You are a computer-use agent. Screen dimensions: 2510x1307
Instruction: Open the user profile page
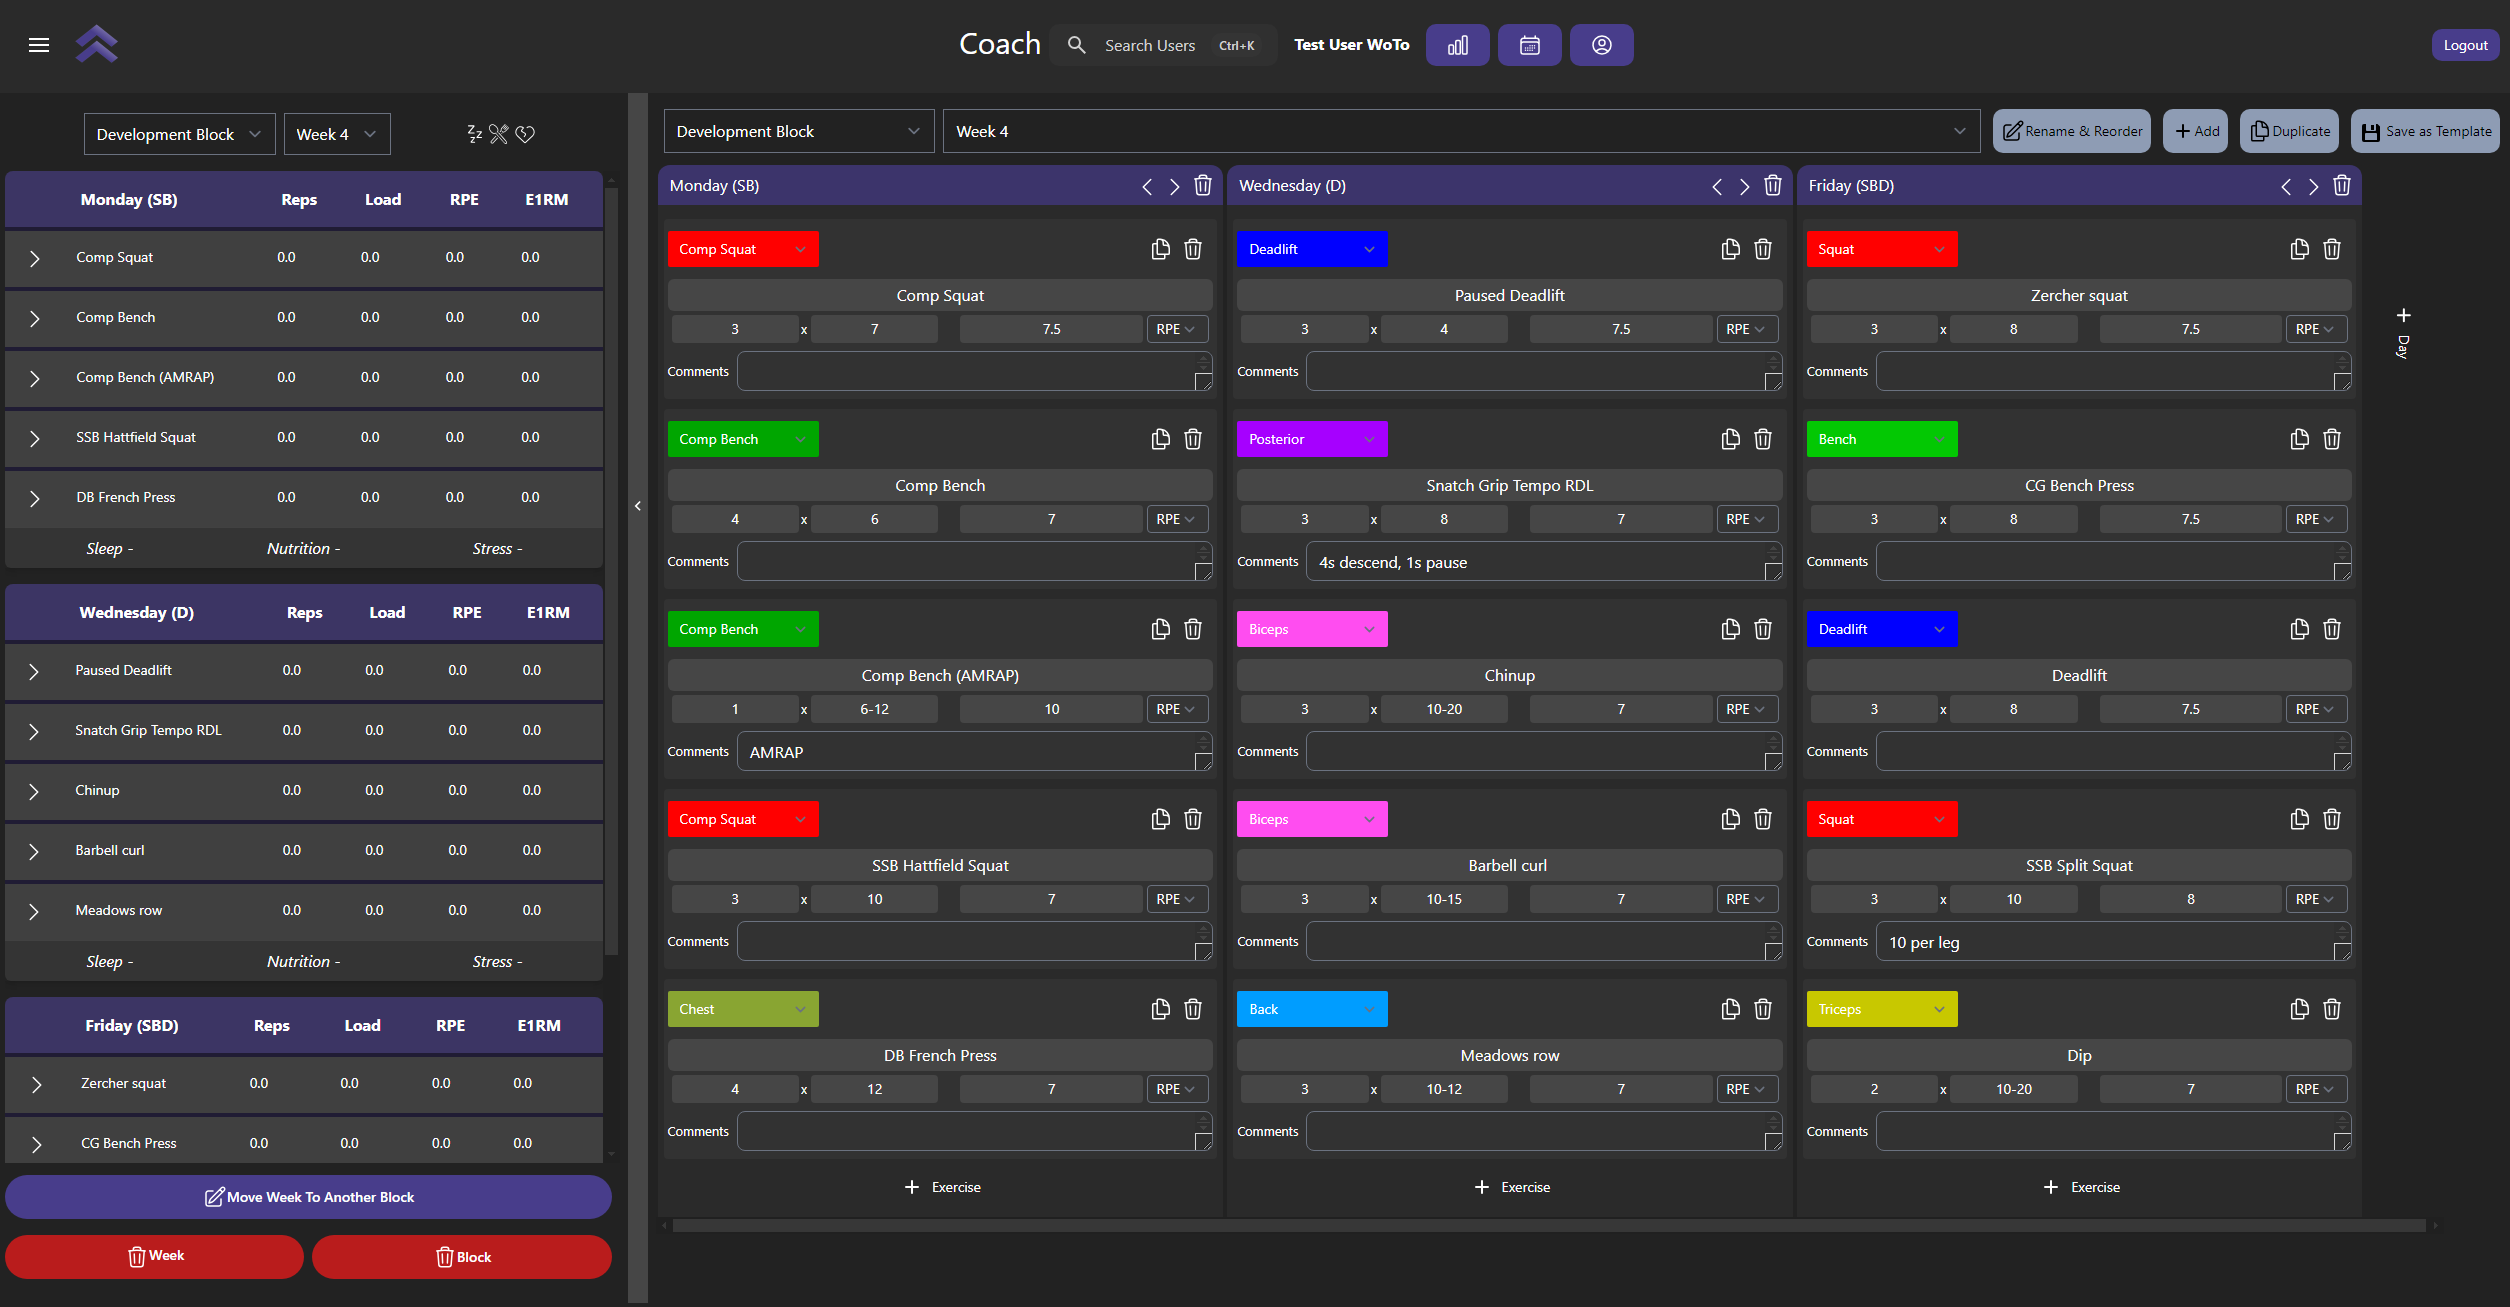point(1601,45)
